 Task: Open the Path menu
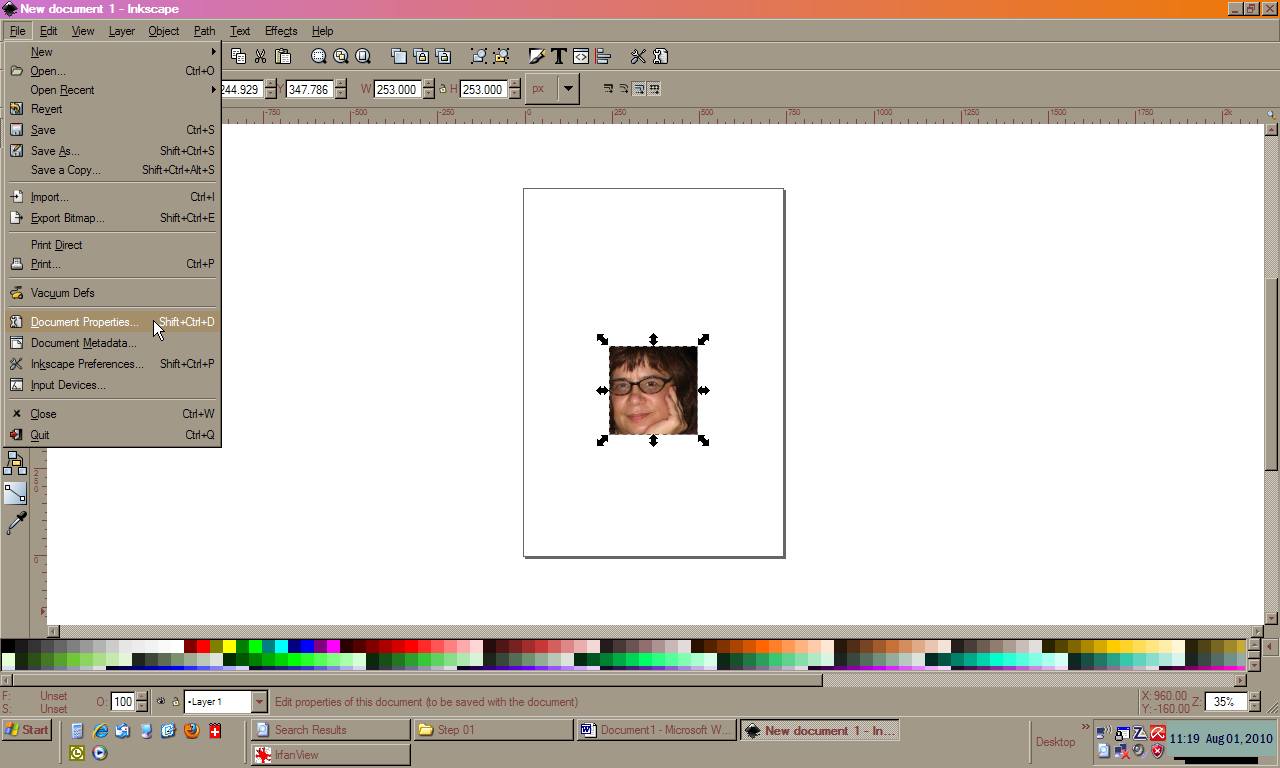click(x=204, y=31)
